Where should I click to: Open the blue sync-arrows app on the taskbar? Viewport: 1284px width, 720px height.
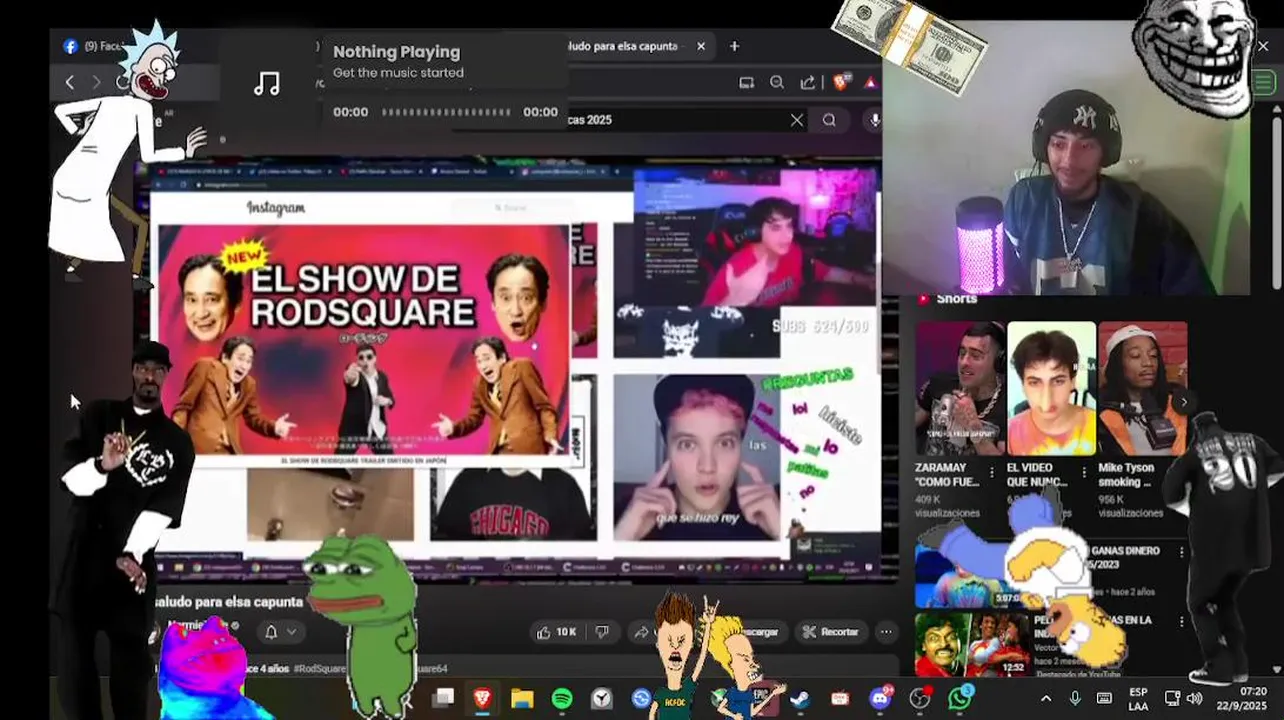pyautogui.click(x=641, y=698)
